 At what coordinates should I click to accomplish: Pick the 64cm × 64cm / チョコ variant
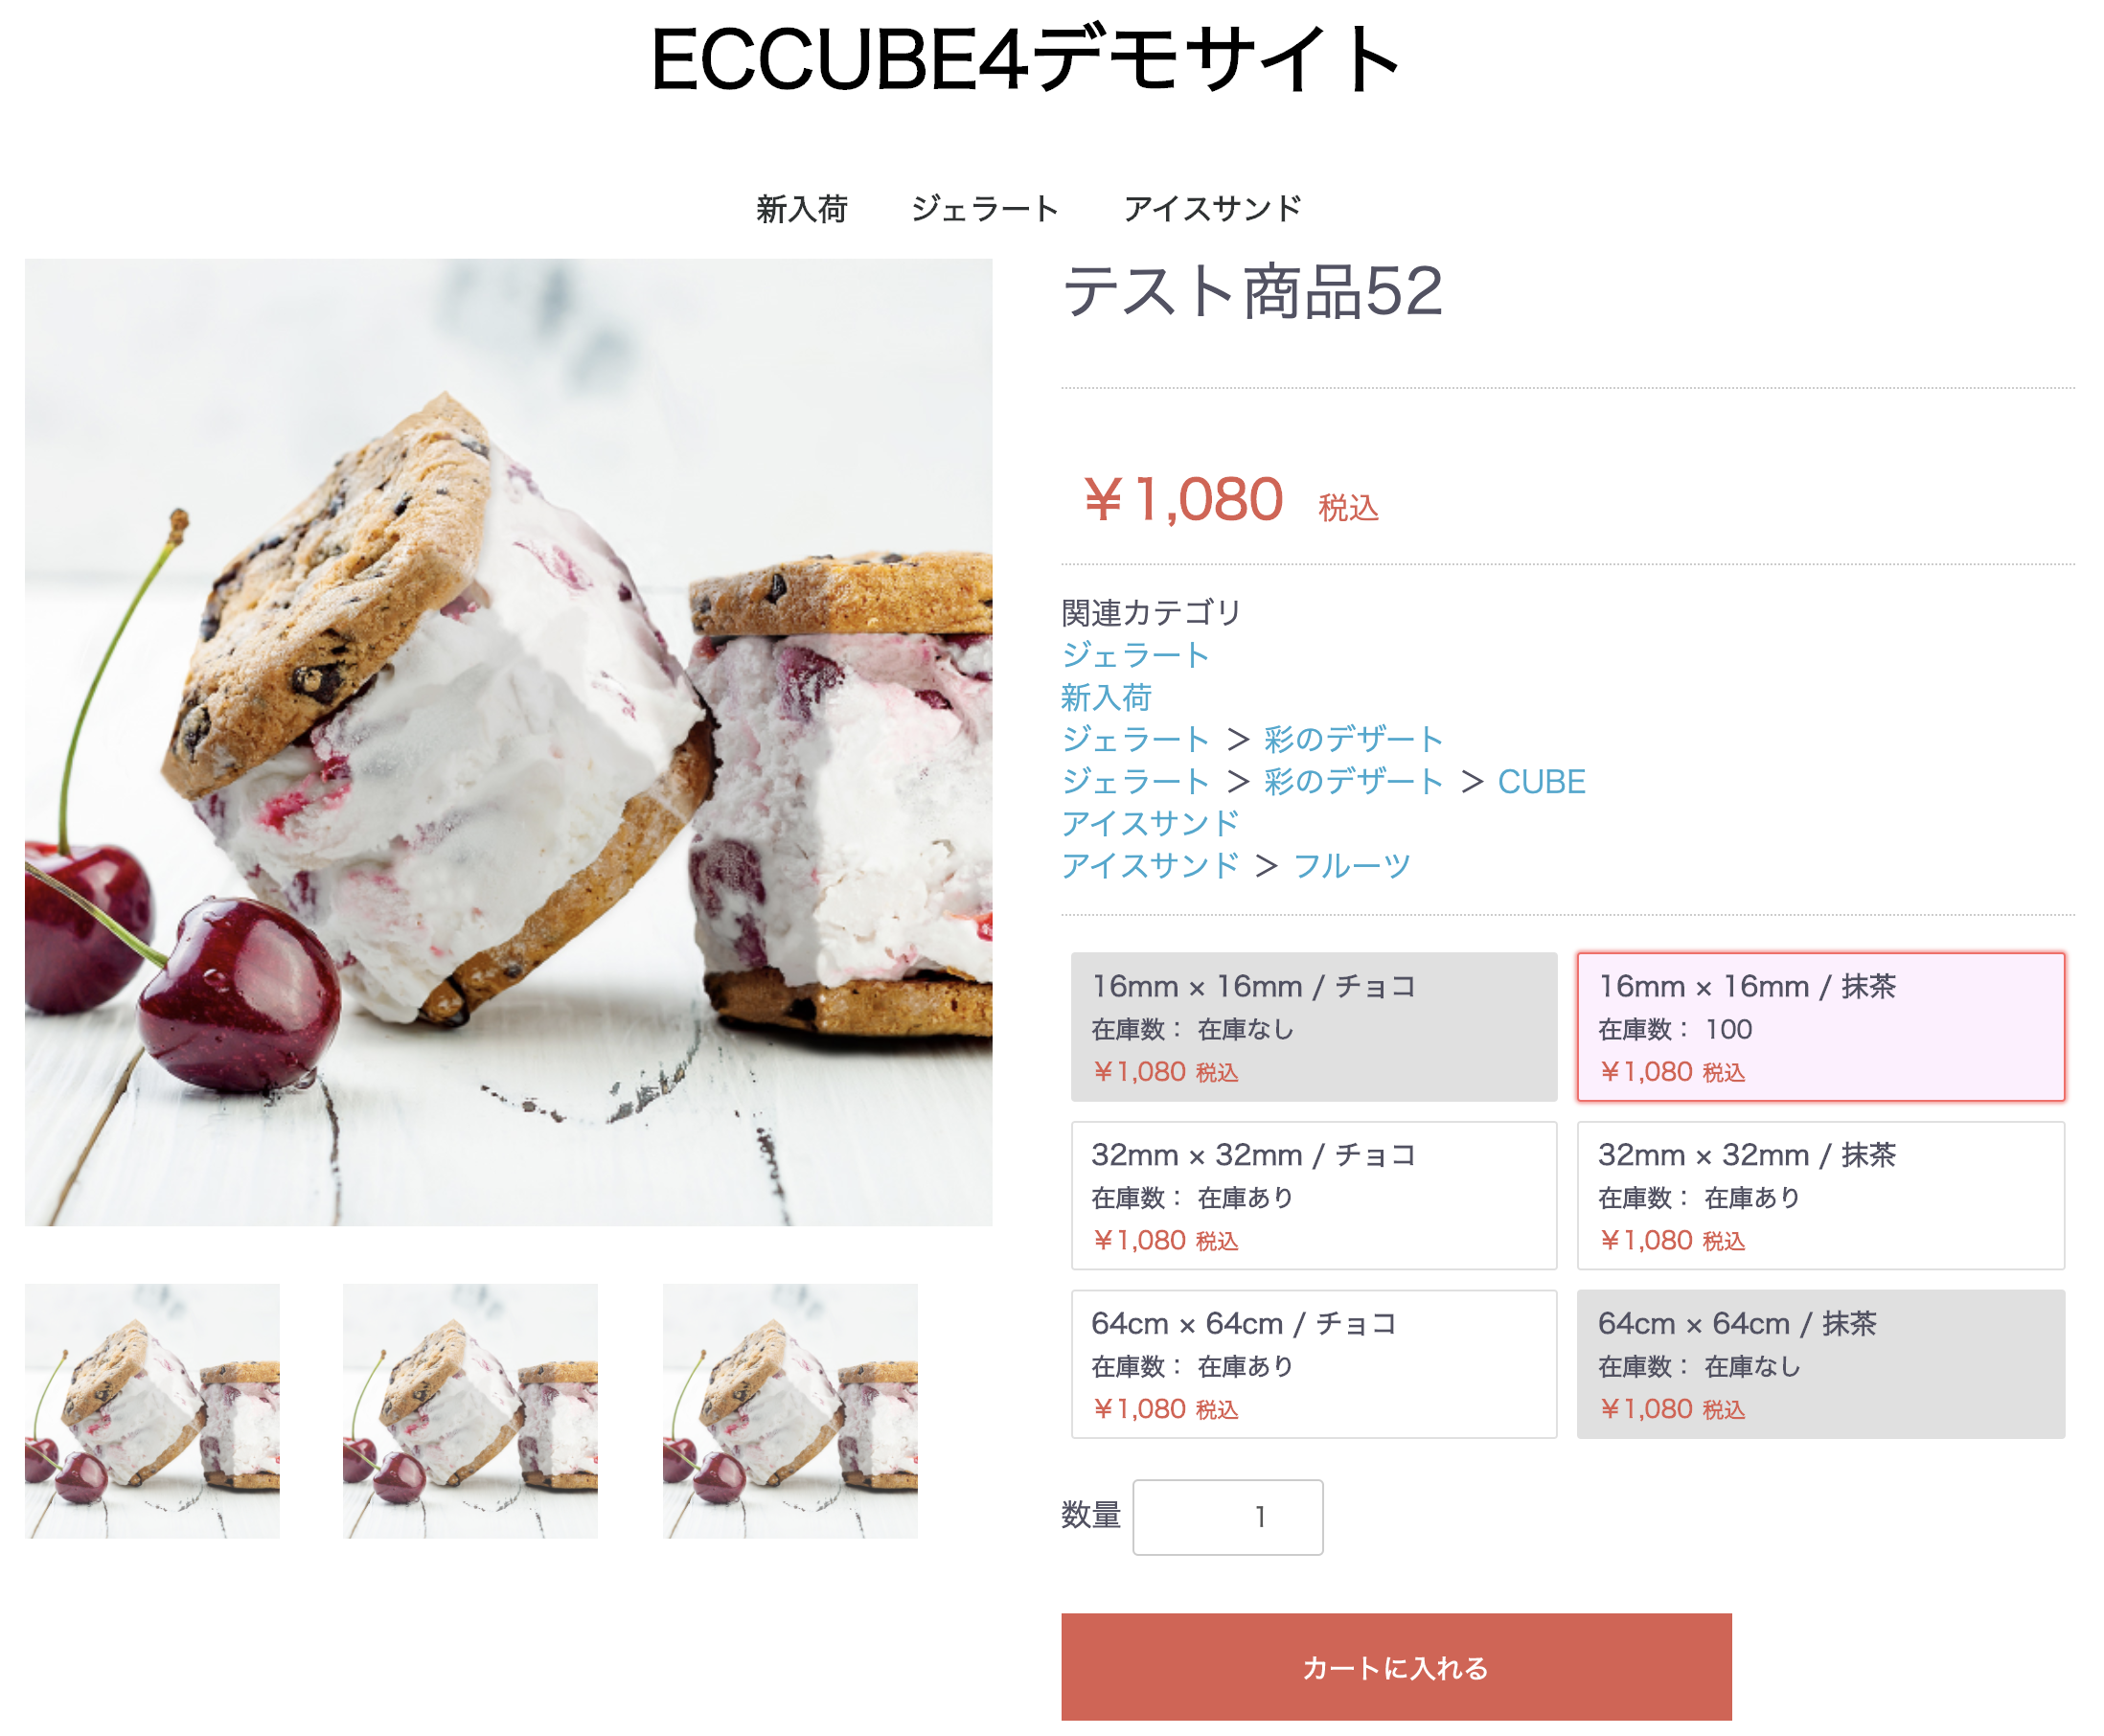[x=1313, y=1364]
